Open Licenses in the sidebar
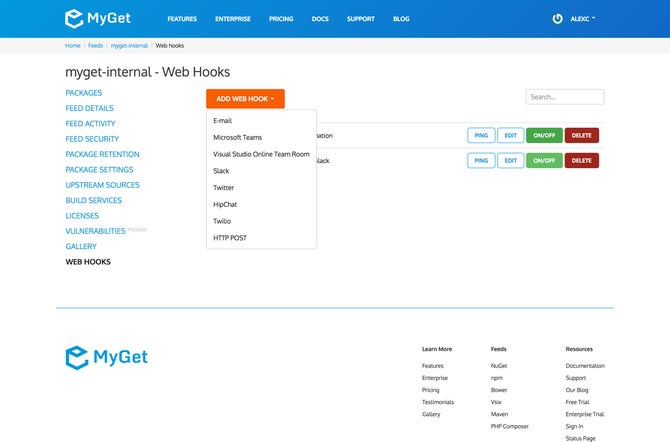Screen dimensions: 670x442 click(x=82, y=216)
